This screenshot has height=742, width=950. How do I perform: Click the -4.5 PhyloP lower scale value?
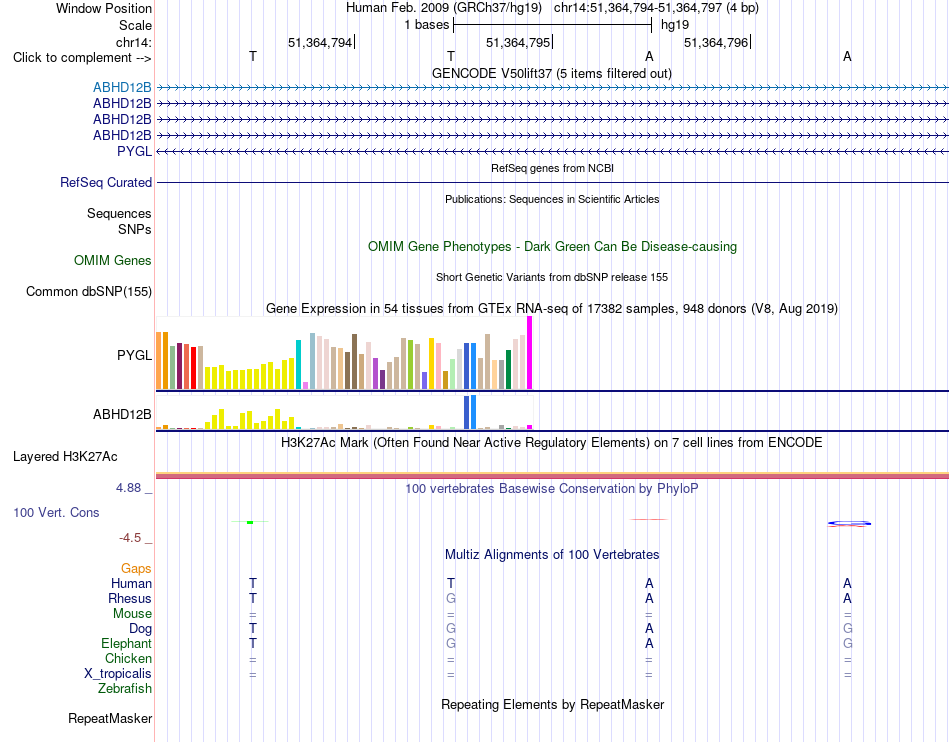pyautogui.click(x=130, y=538)
